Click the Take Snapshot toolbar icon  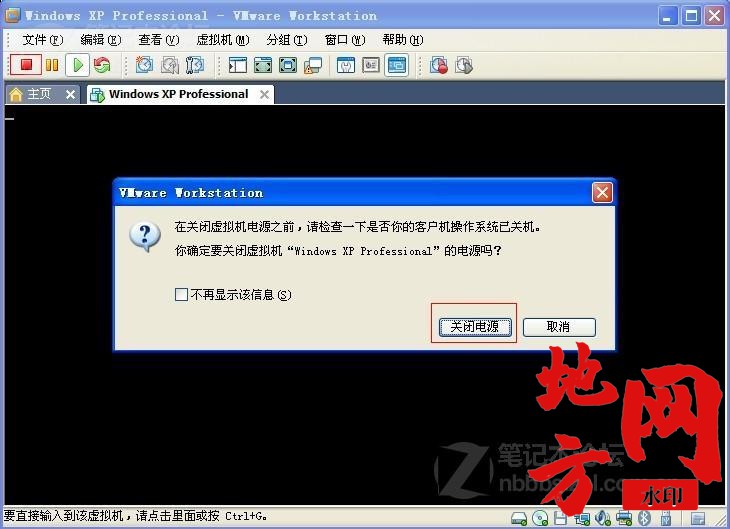pyautogui.click(x=144, y=65)
